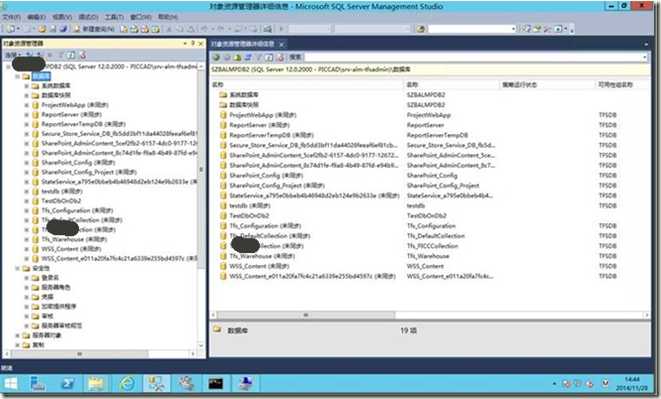Click the Synchronize icon in details toolbar
The image size is (661, 399).
point(248,57)
